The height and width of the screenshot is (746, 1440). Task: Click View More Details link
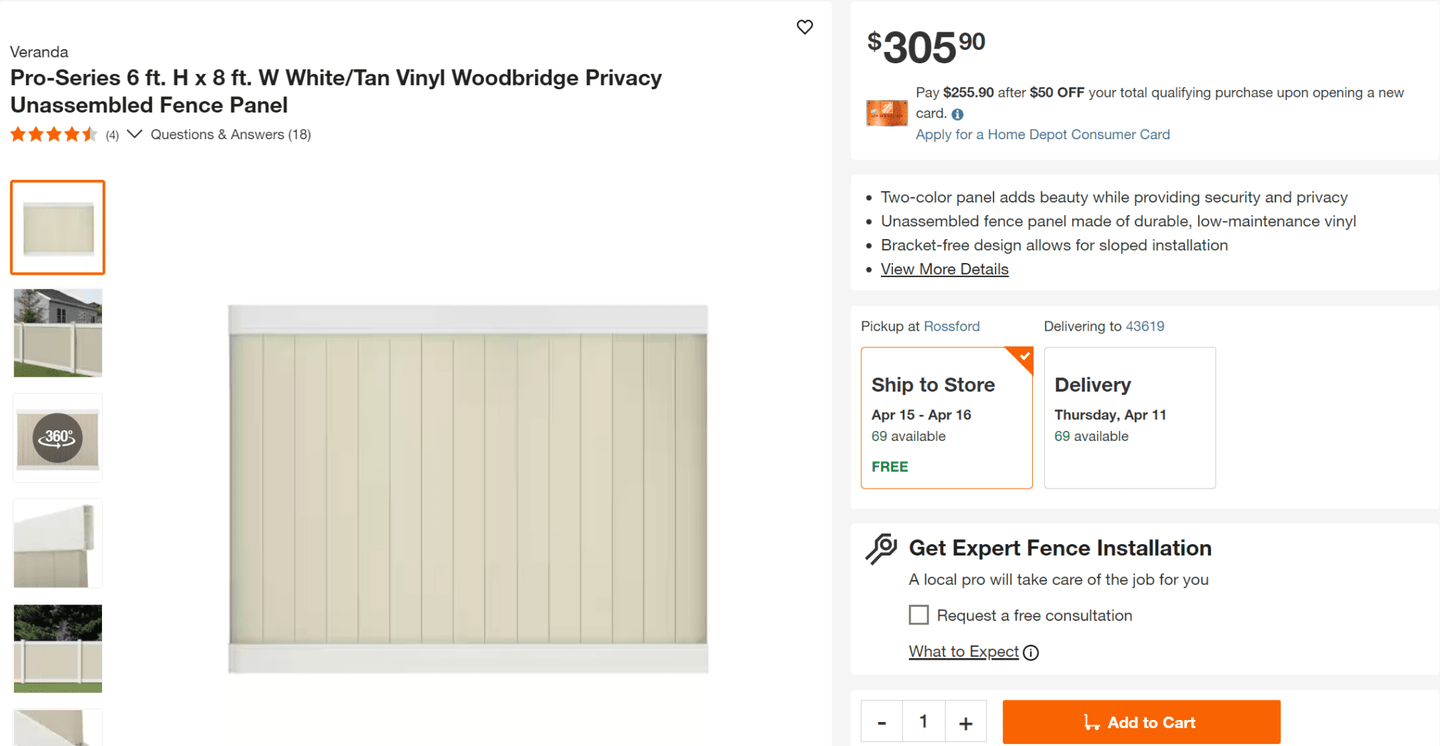click(x=944, y=269)
